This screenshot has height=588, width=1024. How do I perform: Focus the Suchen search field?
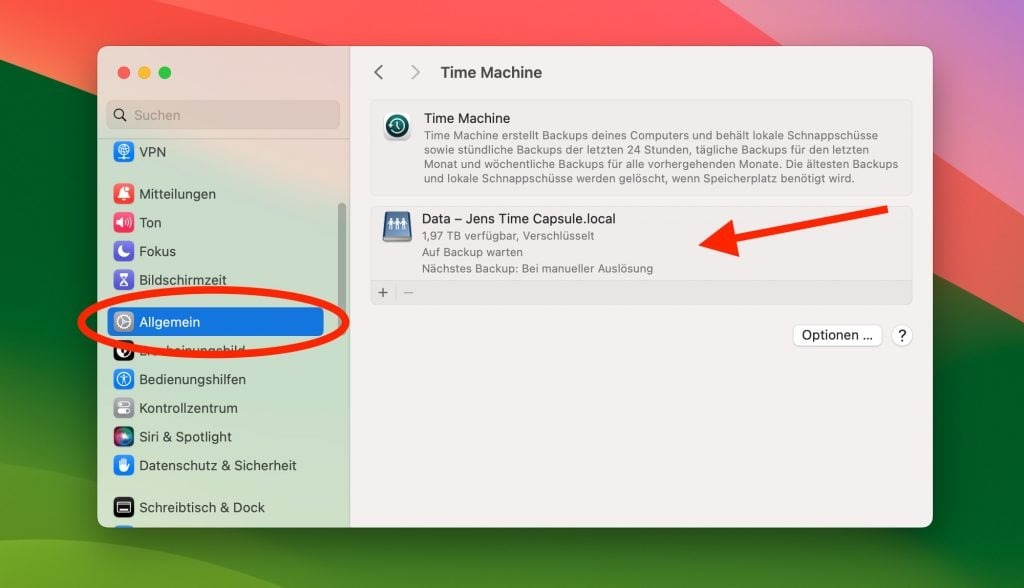click(x=223, y=115)
